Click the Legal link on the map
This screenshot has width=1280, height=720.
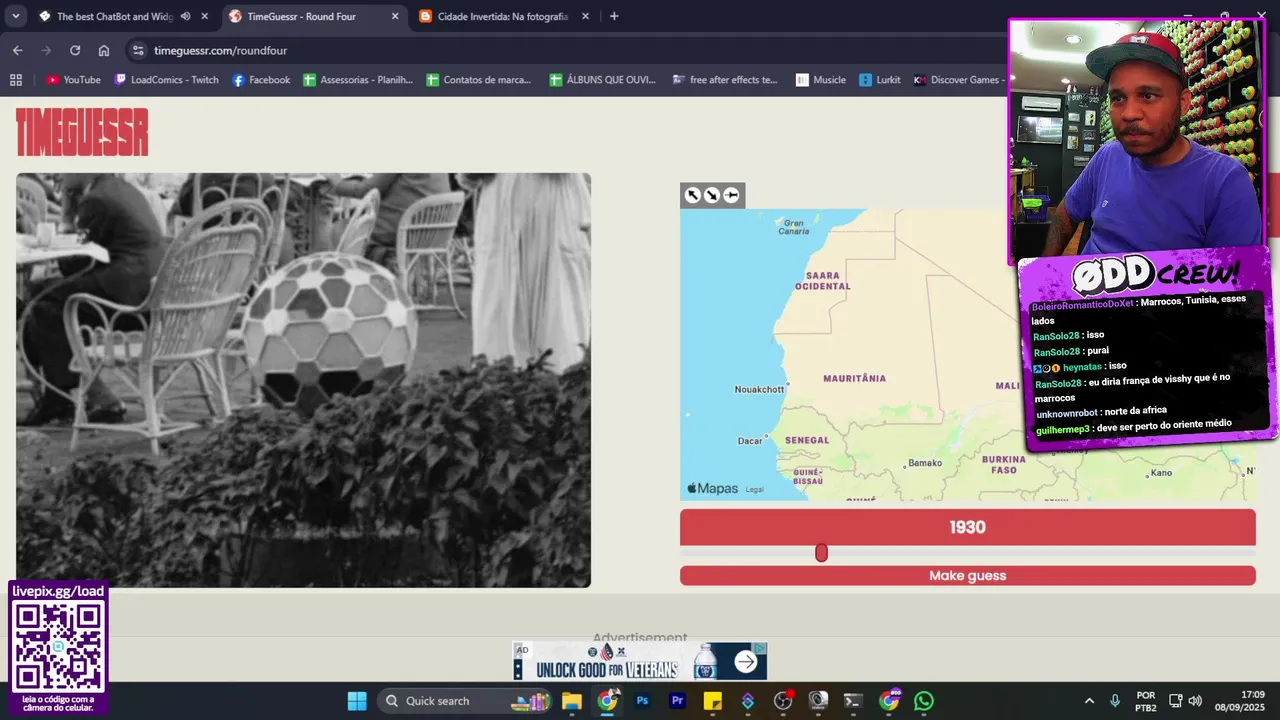pyautogui.click(x=755, y=490)
